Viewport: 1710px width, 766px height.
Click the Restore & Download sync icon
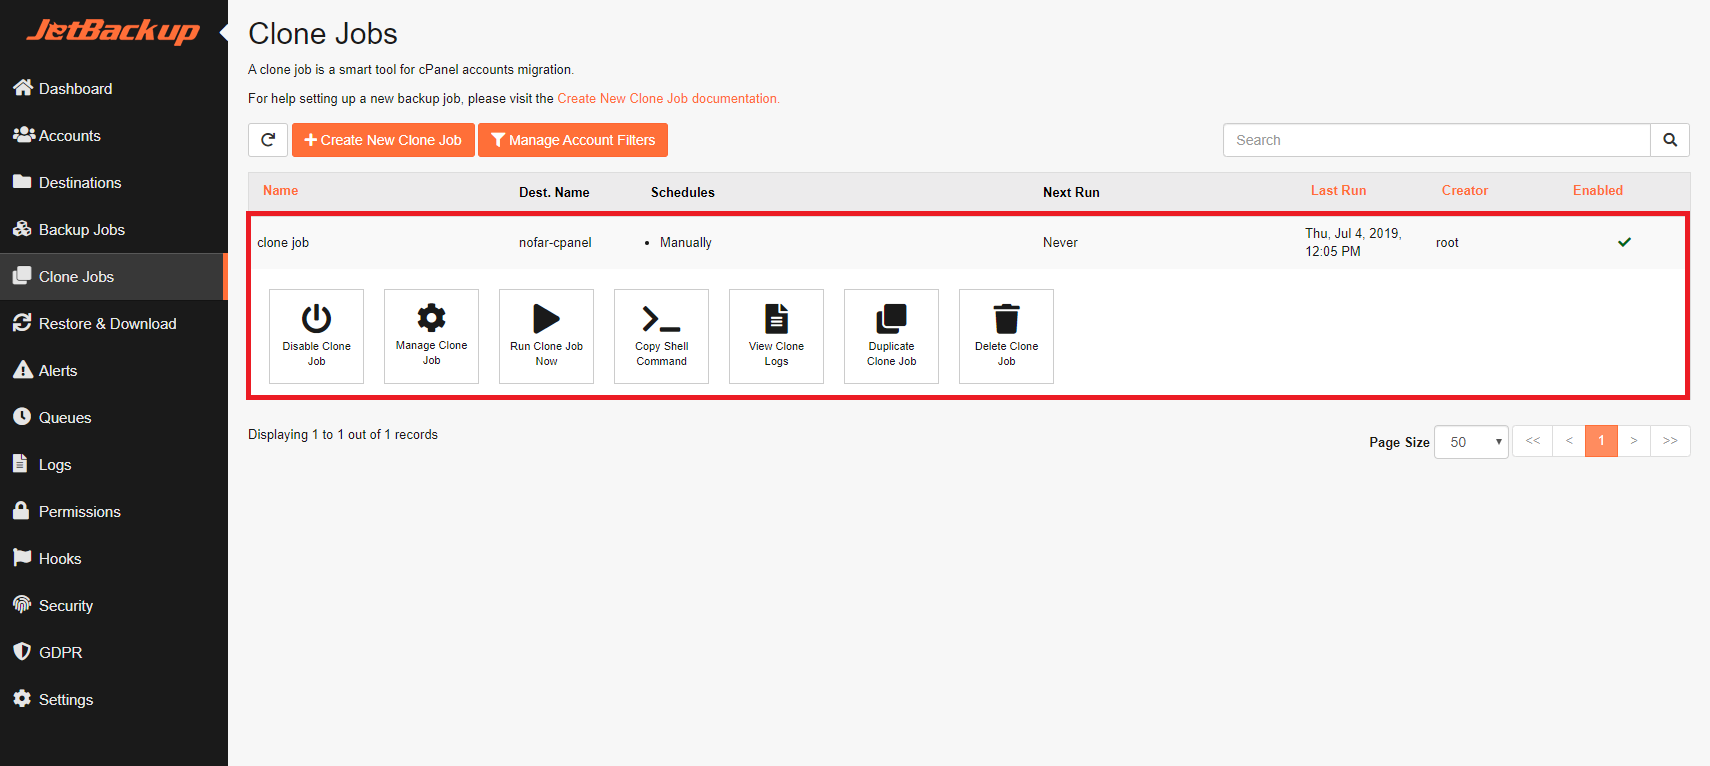22,322
